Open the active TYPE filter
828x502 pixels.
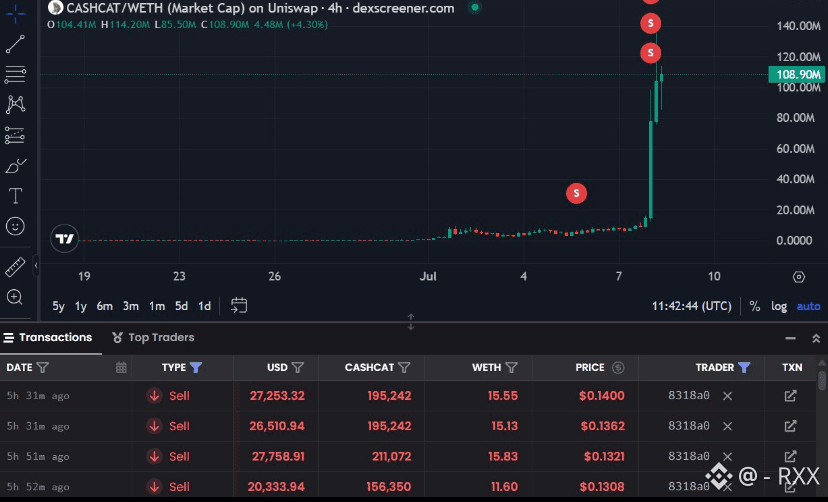[x=196, y=367]
